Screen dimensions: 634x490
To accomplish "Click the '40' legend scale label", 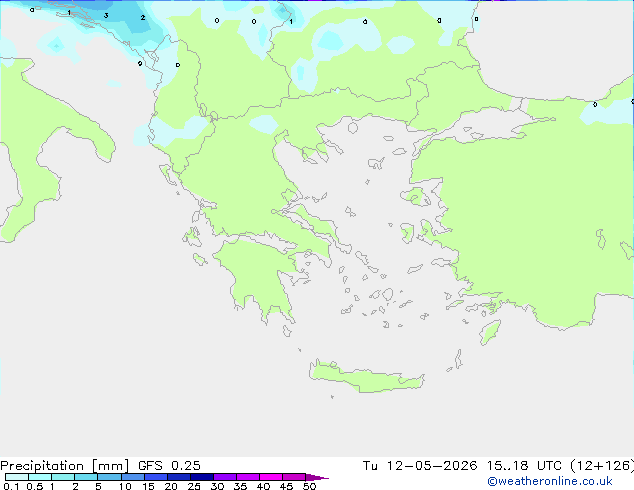I will point(263,486).
